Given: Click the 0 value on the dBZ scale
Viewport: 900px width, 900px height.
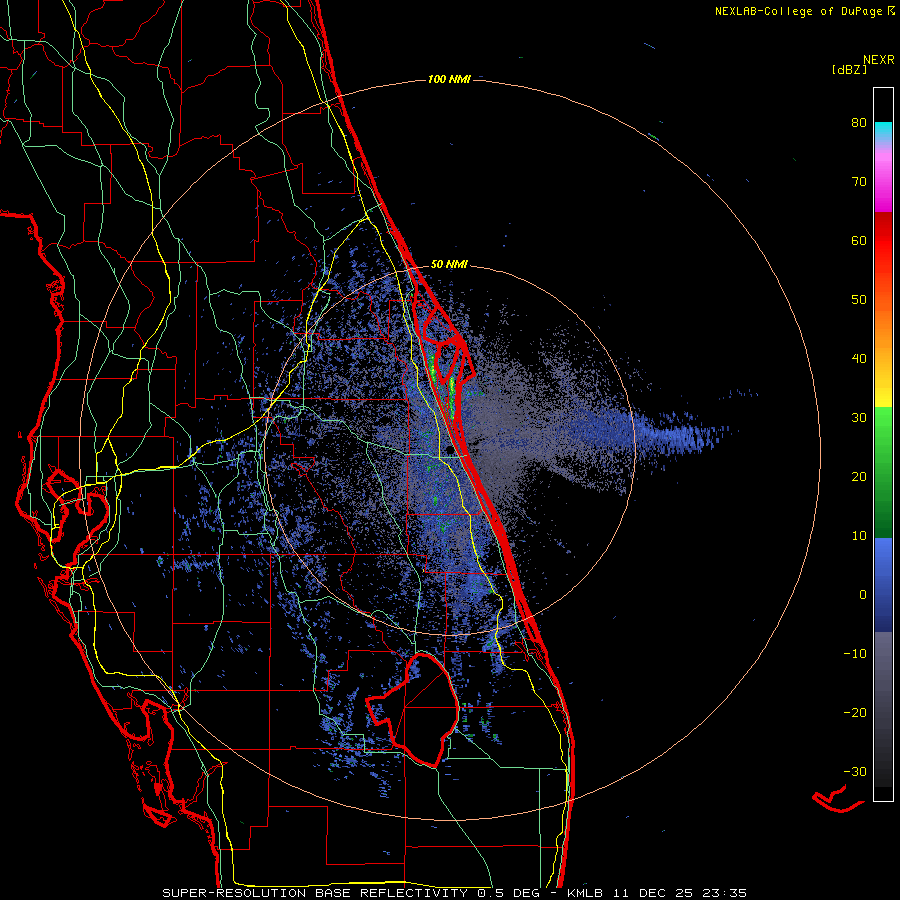Looking at the screenshot, I should tap(863, 595).
